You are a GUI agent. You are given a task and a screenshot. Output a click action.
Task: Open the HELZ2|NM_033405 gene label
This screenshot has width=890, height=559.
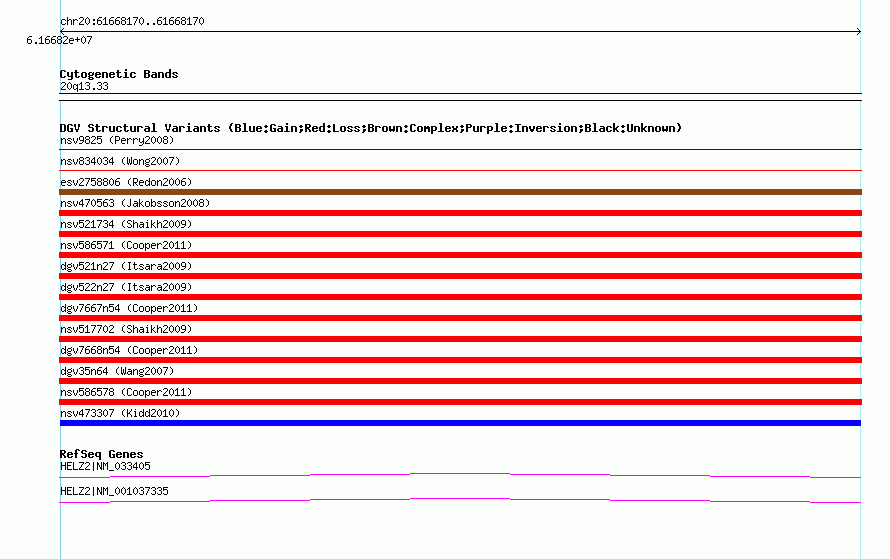(105, 466)
